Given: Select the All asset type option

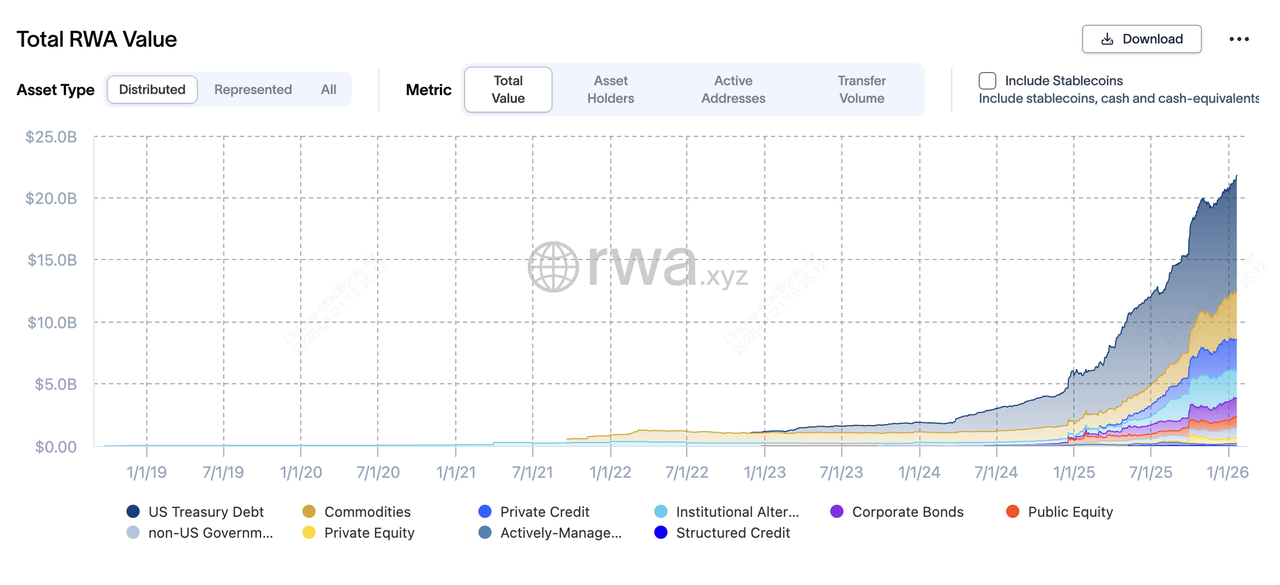Looking at the screenshot, I should [328, 89].
